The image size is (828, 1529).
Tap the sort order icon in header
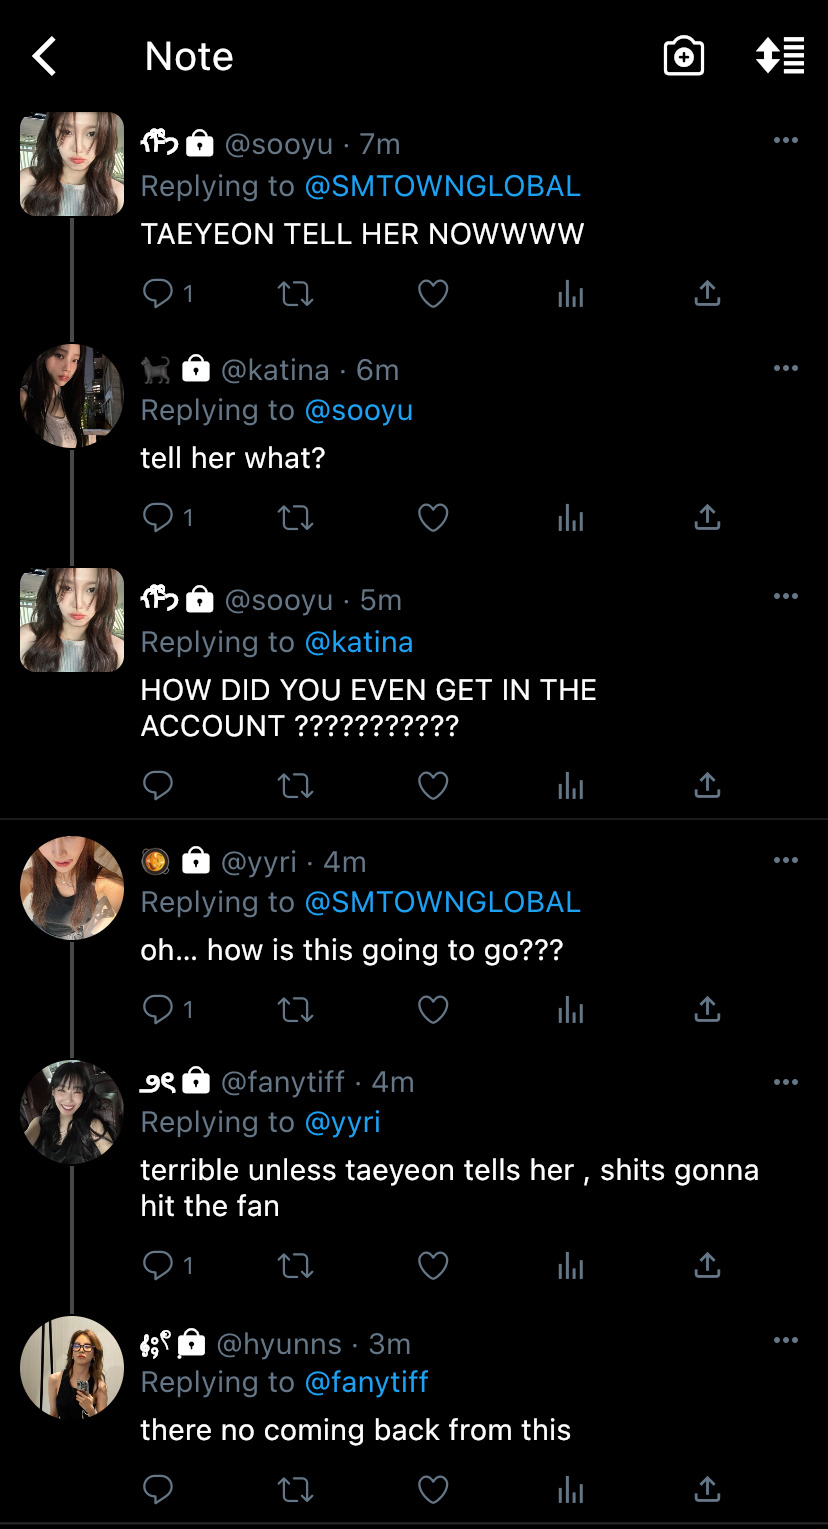tap(780, 56)
